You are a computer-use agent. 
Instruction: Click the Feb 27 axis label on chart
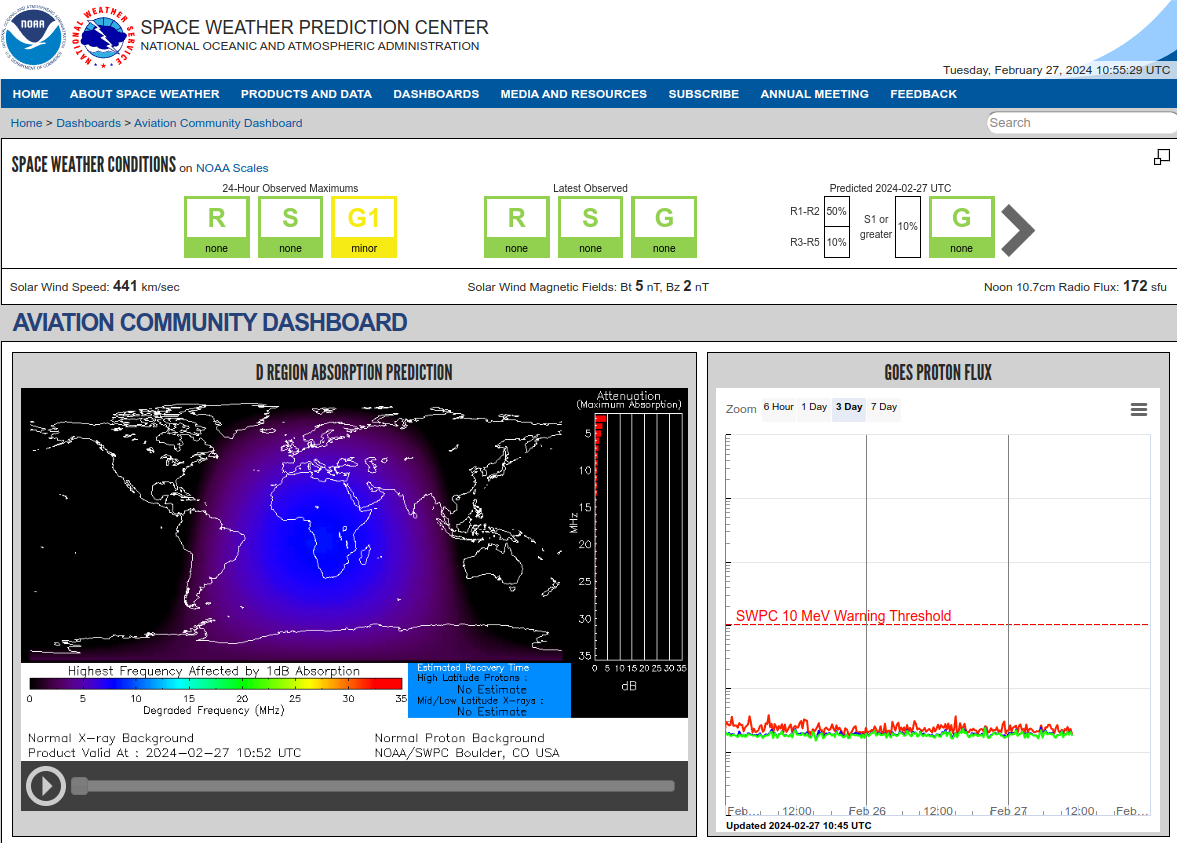[1008, 811]
